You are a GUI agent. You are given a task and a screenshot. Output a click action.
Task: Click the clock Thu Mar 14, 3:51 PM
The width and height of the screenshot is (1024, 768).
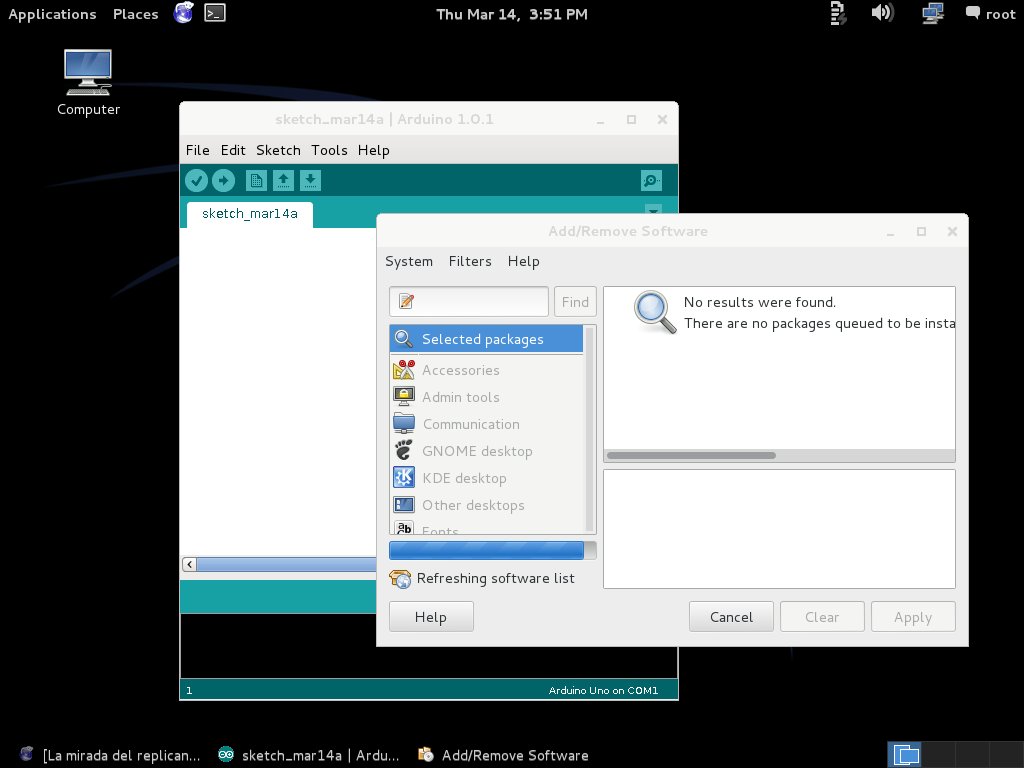[512, 14]
